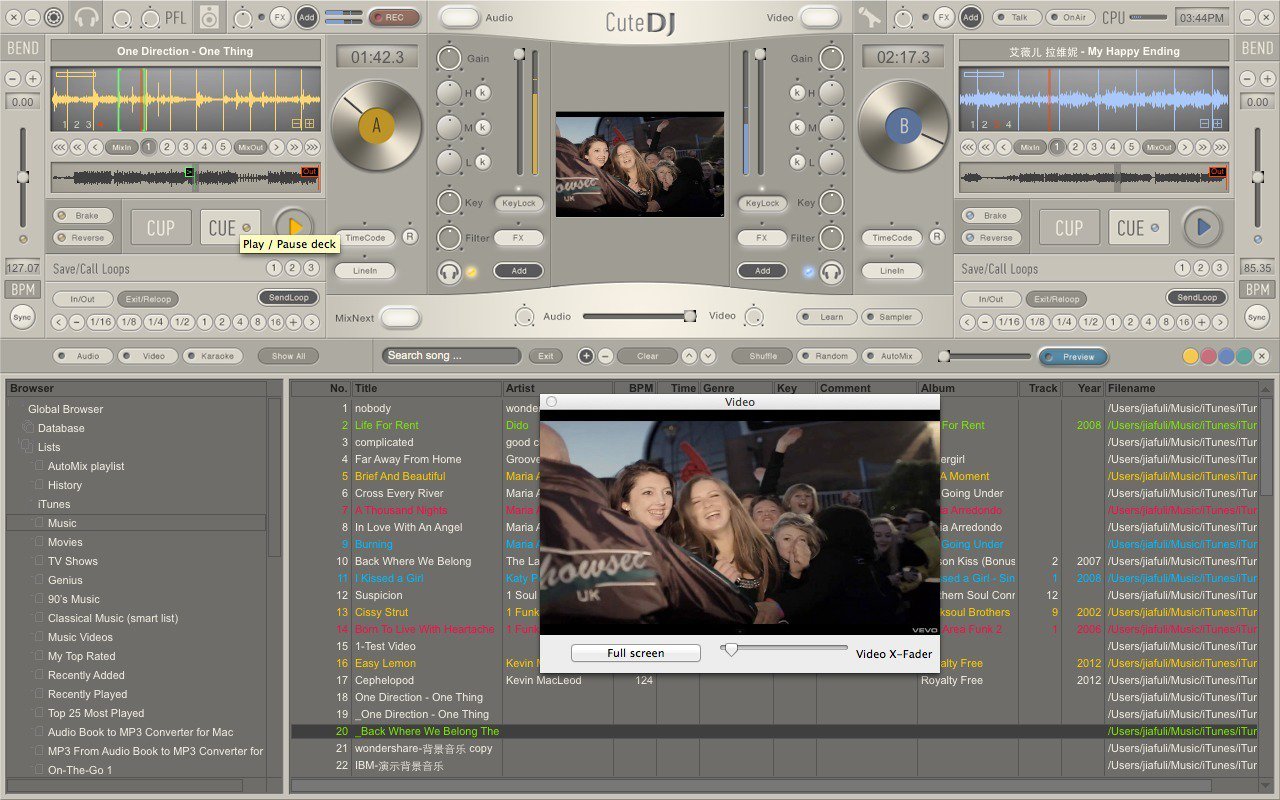Image resolution: width=1280 pixels, height=800 pixels.
Task: Open the MixNext dropdown
Action: [400, 316]
